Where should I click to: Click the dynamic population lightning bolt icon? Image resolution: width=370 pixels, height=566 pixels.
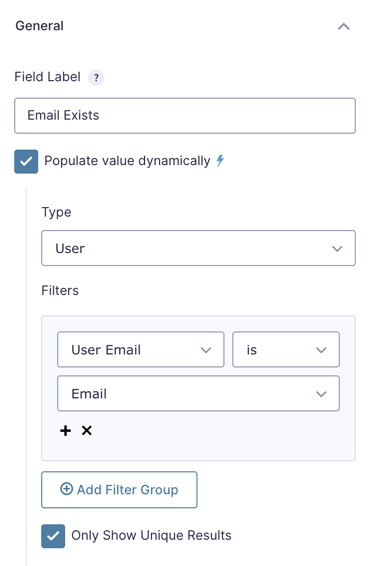220,160
